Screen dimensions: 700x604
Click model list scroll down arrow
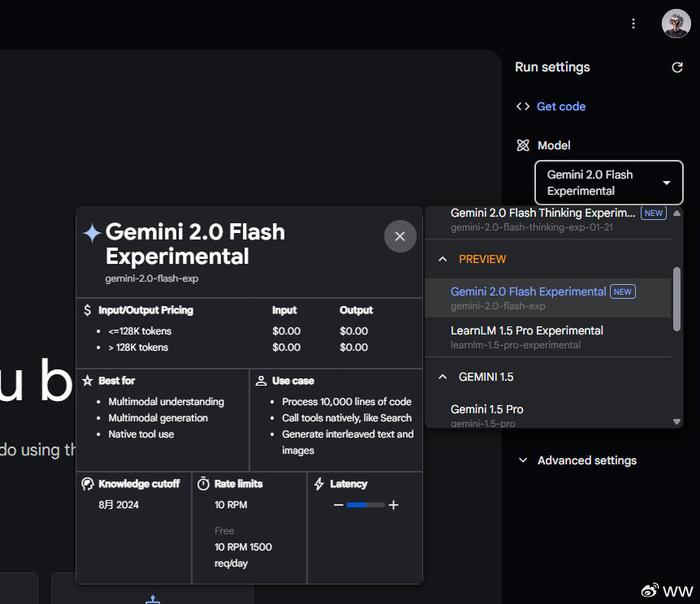pyautogui.click(x=677, y=421)
